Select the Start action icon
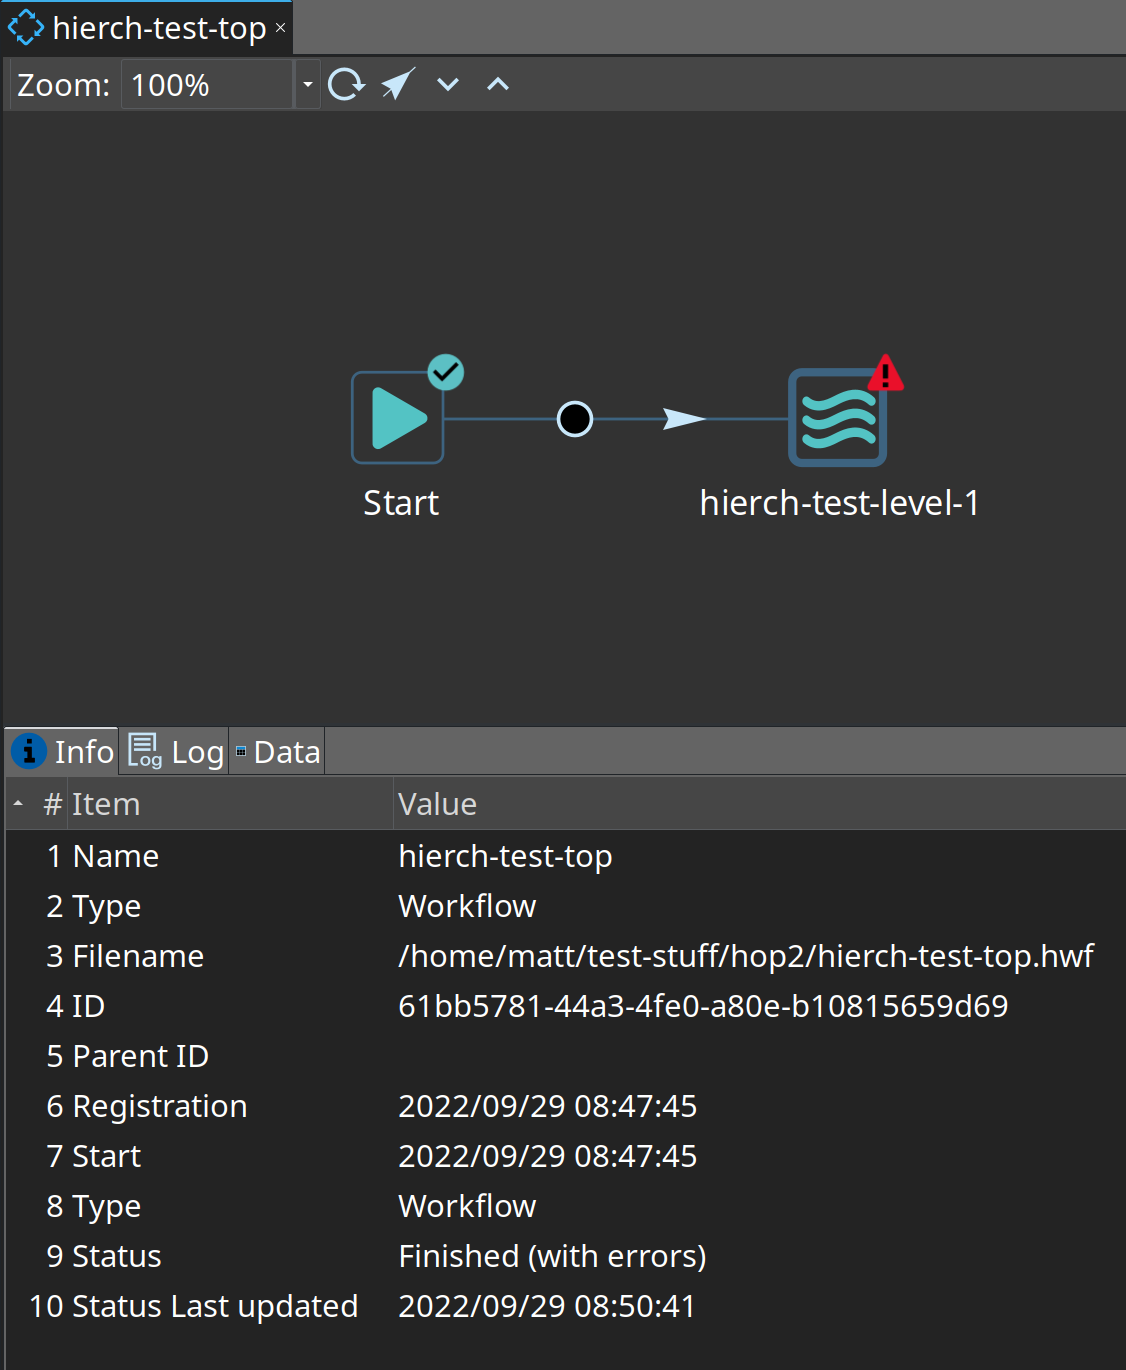This screenshot has width=1126, height=1370. click(x=398, y=418)
